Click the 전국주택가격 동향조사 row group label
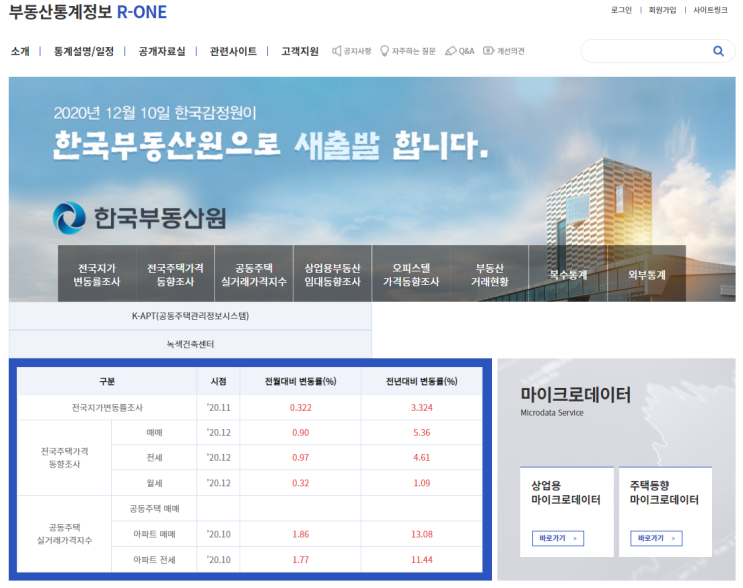Screen dimensions: 743x588 (64, 458)
